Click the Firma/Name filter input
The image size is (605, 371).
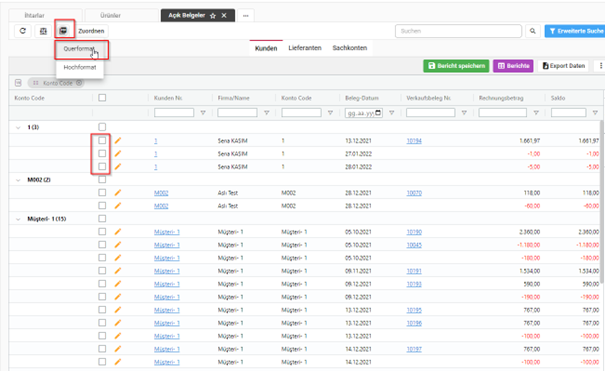pos(237,113)
